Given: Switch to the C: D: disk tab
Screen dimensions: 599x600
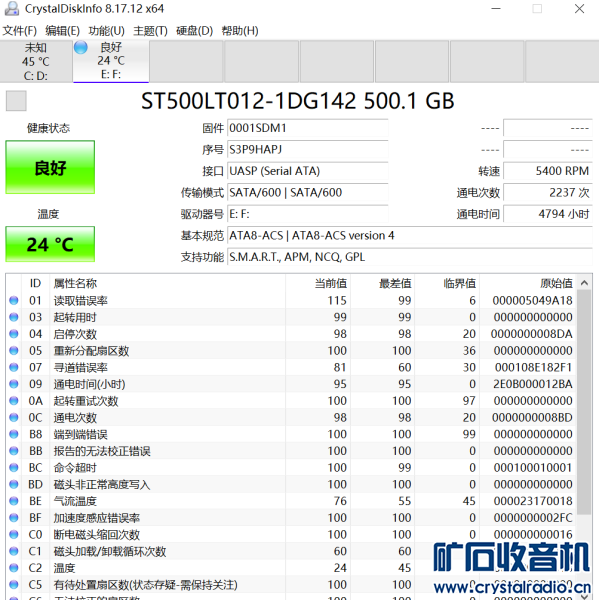Looking at the screenshot, I should (36, 62).
